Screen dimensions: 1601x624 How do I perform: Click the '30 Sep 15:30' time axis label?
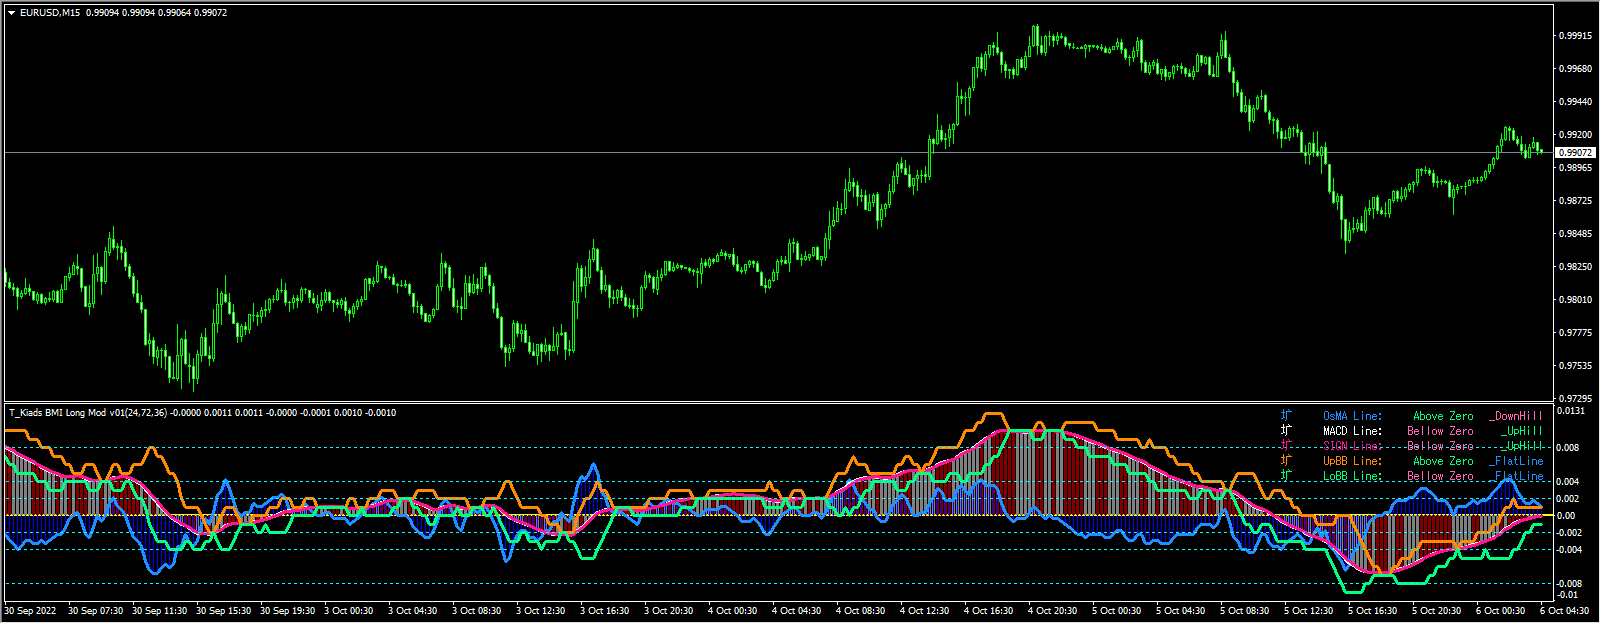pos(223,611)
